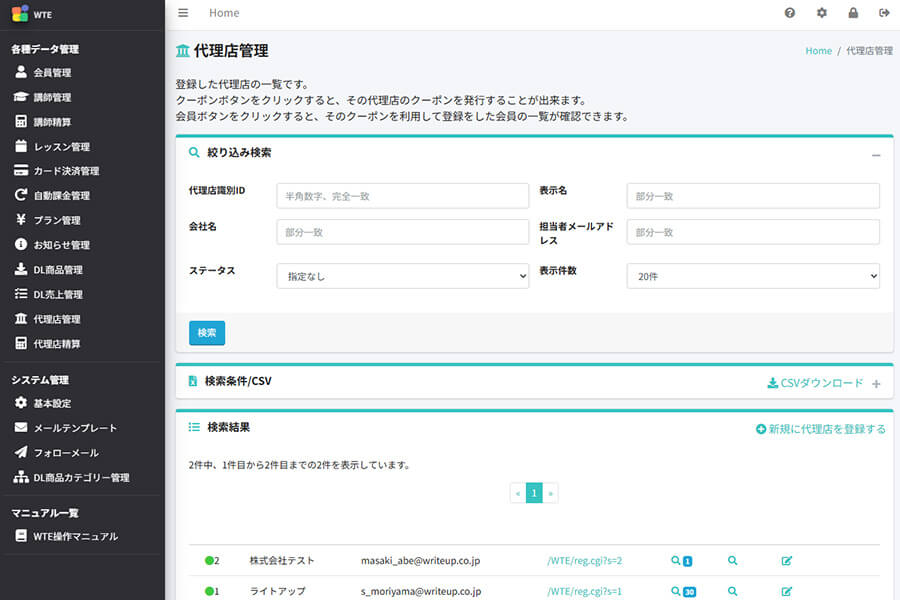The image size is (900, 600).
Task: Click the help question-mark icon in the header
Action: click(789, 13)
